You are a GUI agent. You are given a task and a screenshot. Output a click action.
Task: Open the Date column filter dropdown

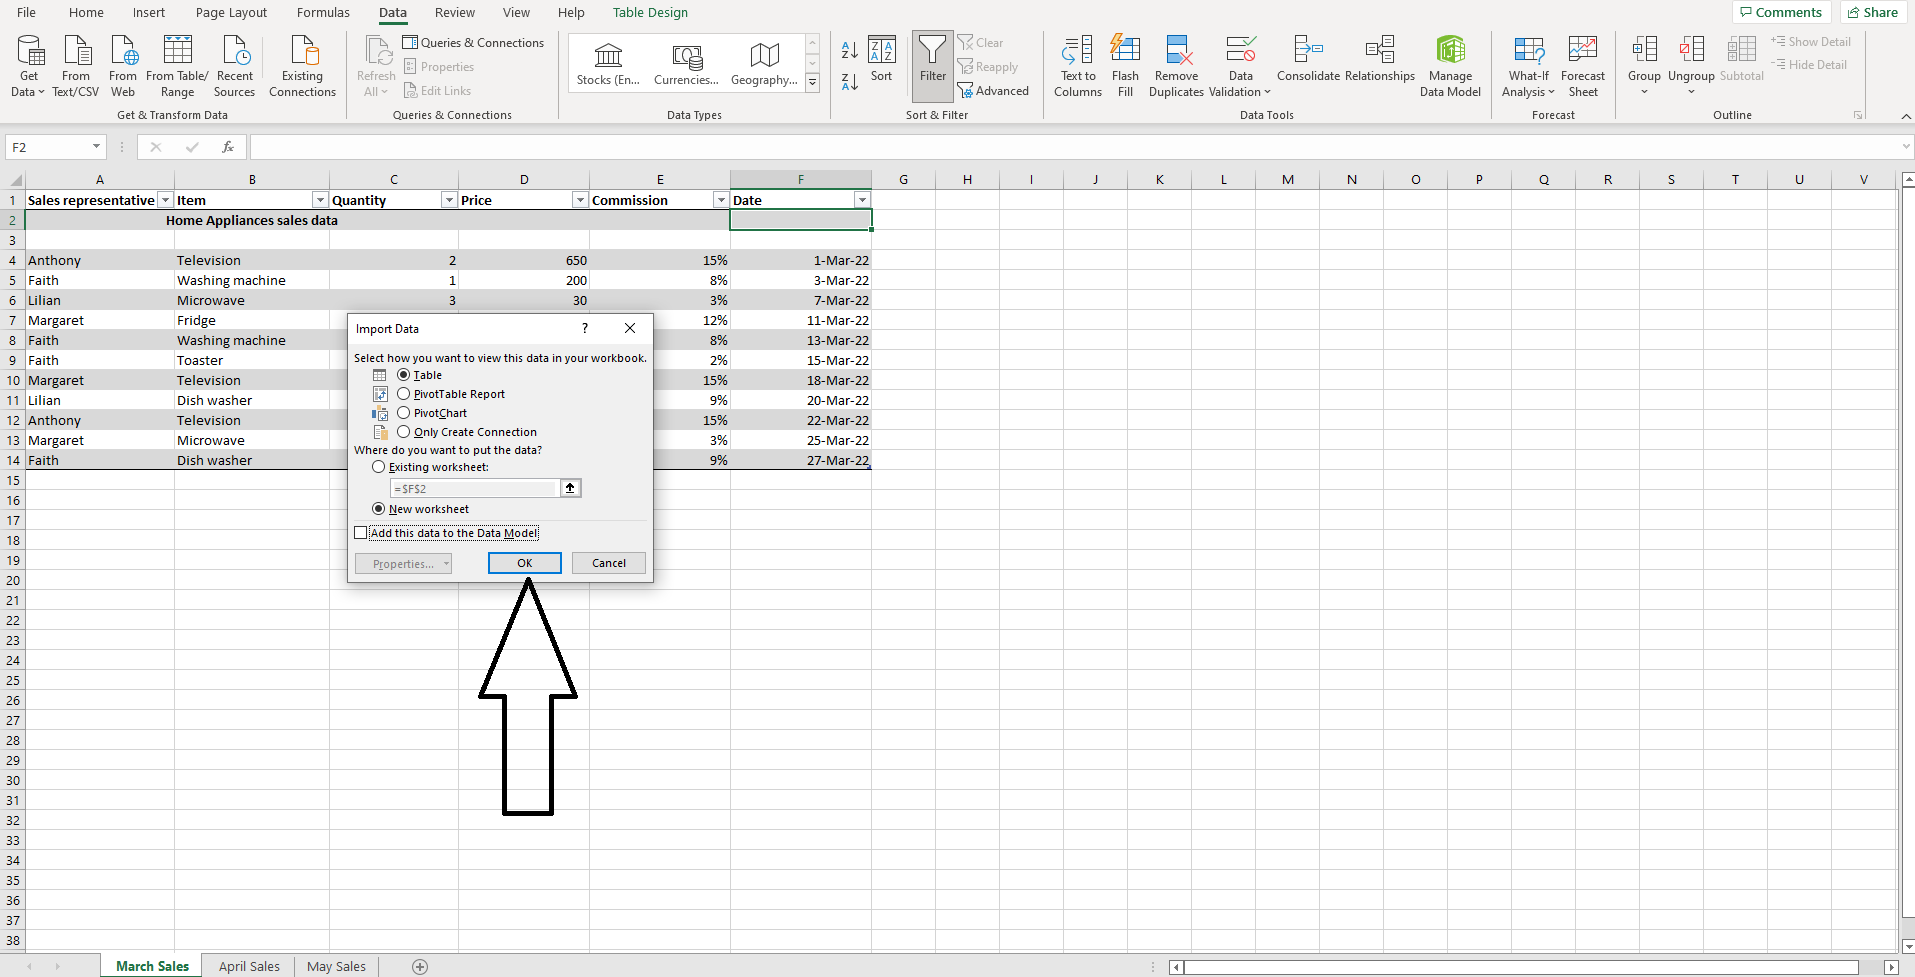tap(861, 199)
